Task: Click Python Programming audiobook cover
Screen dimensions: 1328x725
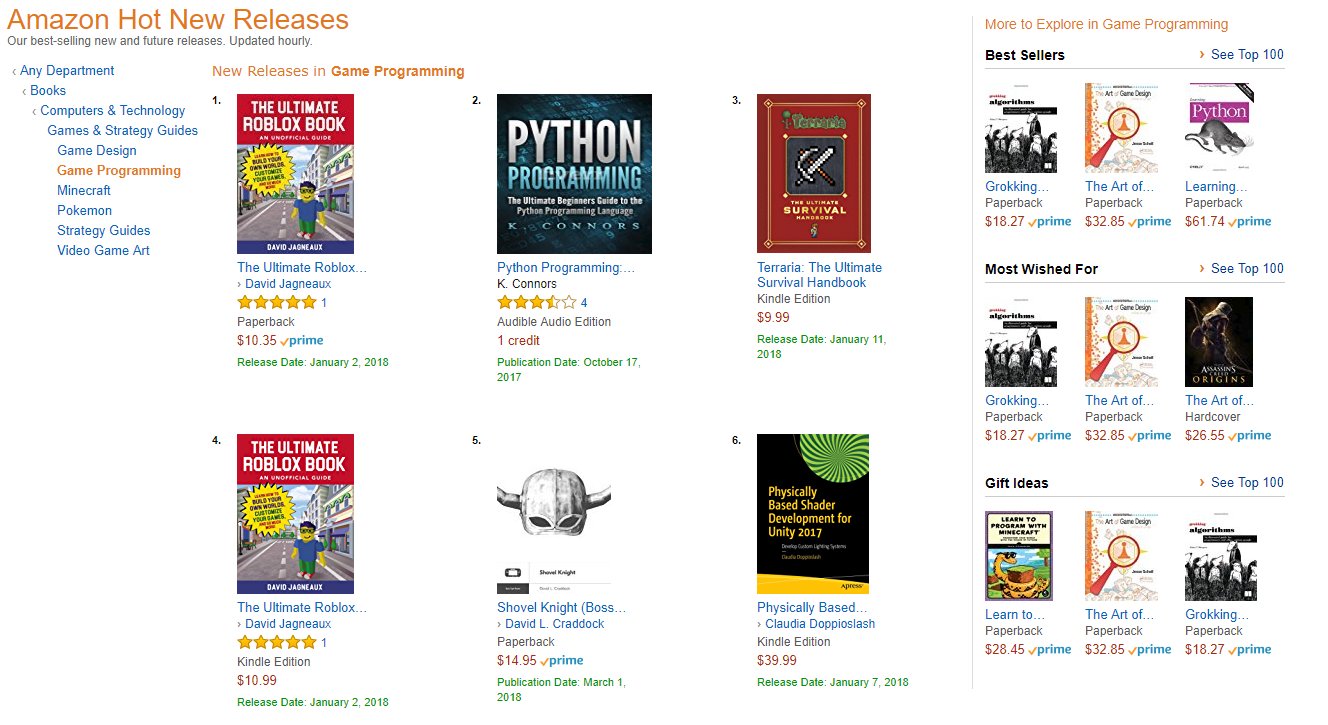Action: tap(574, 174)
